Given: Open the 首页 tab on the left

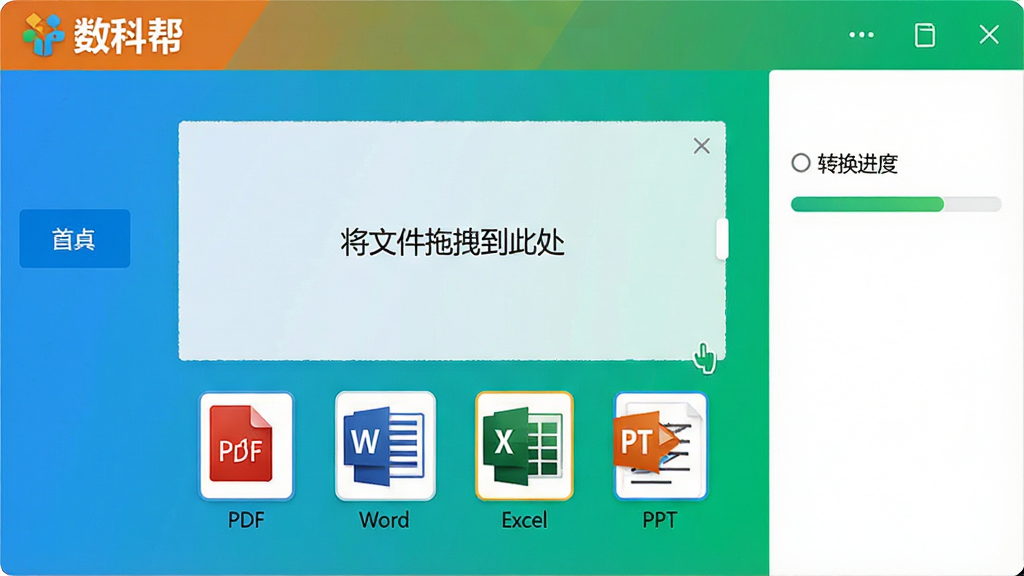Looking at the screenshot, I should point(74,239).
